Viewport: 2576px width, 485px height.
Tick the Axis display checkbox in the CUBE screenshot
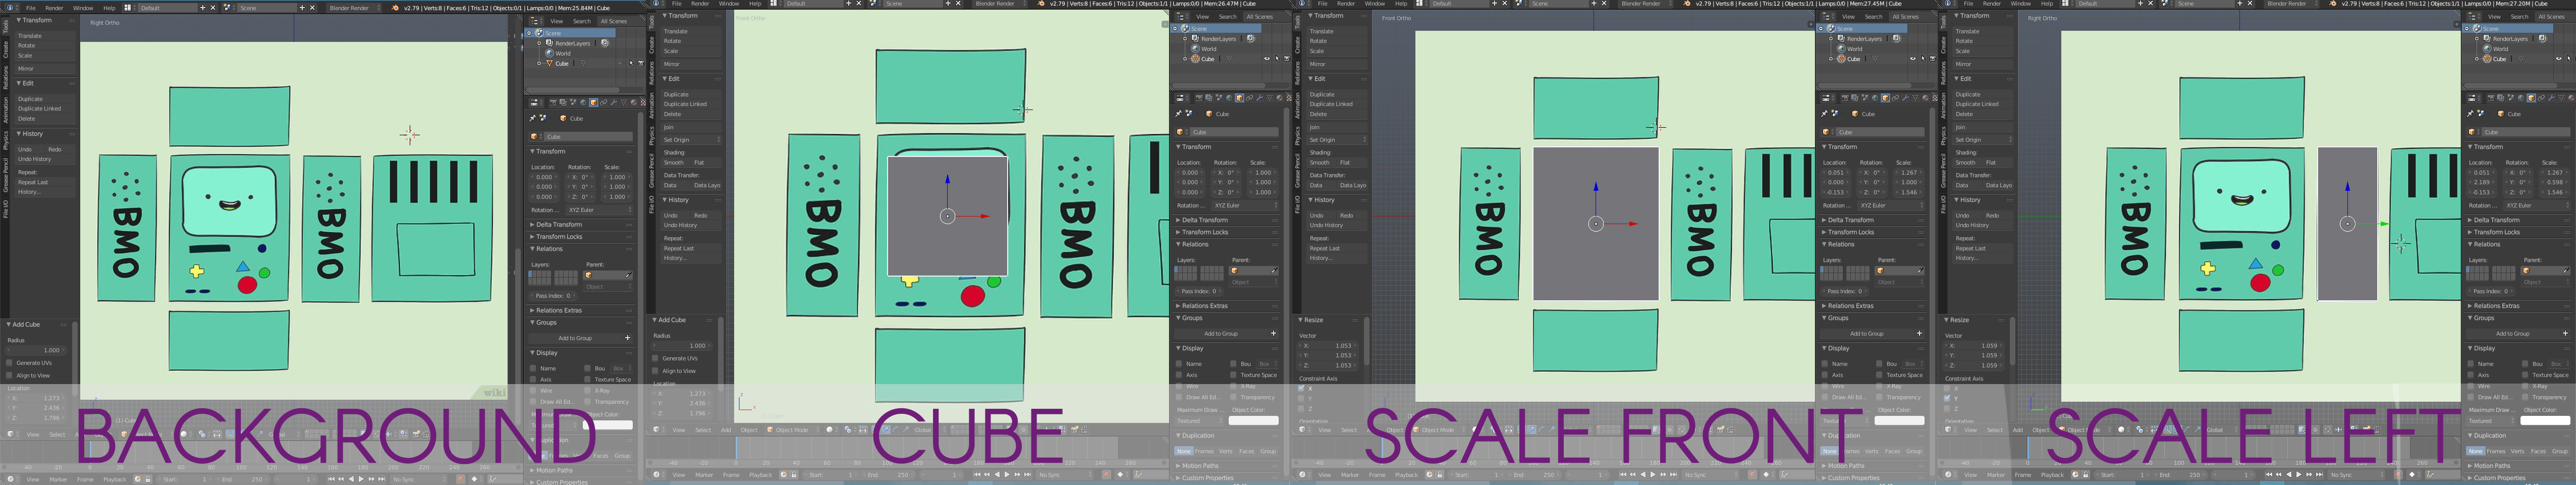[x=1180, y=375]
